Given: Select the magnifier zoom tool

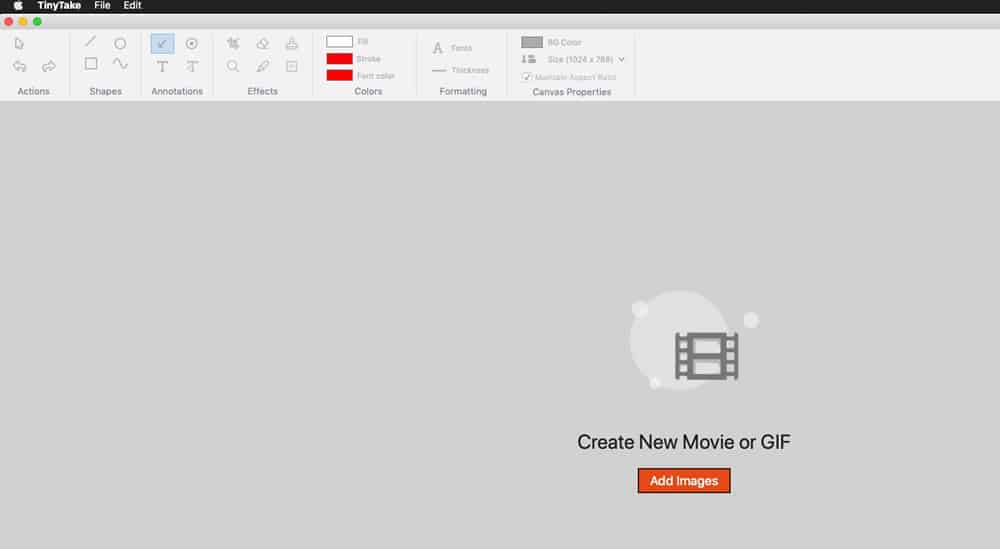Looking at the screenshot, I should pyautogui.click(x=233, y=66).
